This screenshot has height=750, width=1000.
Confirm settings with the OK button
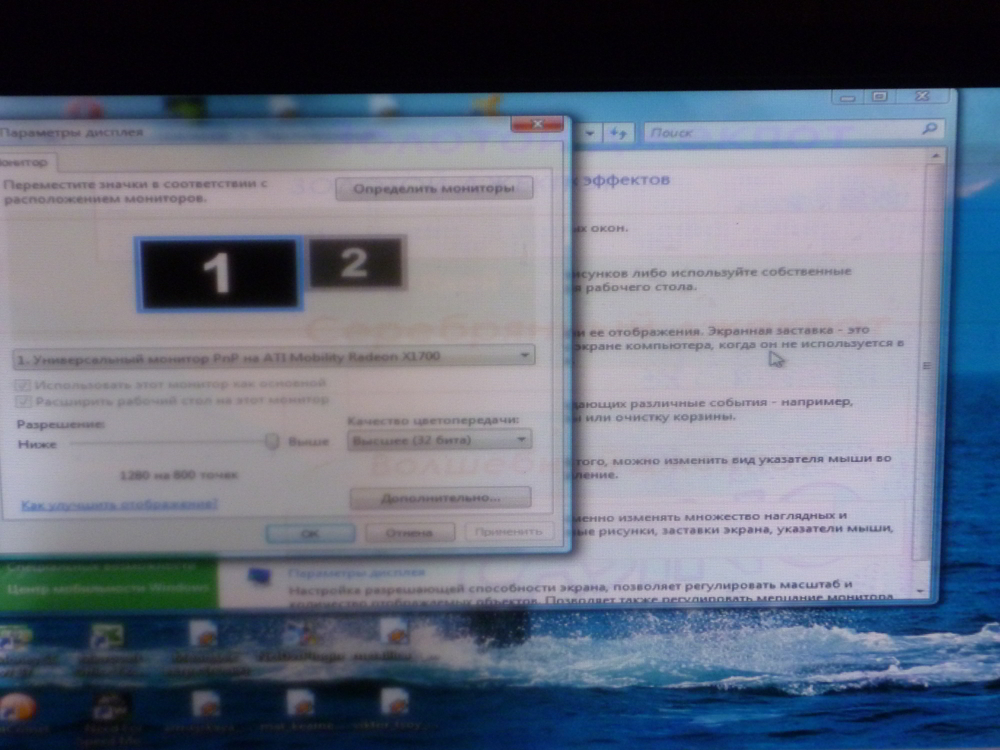(x=310, y=533)
